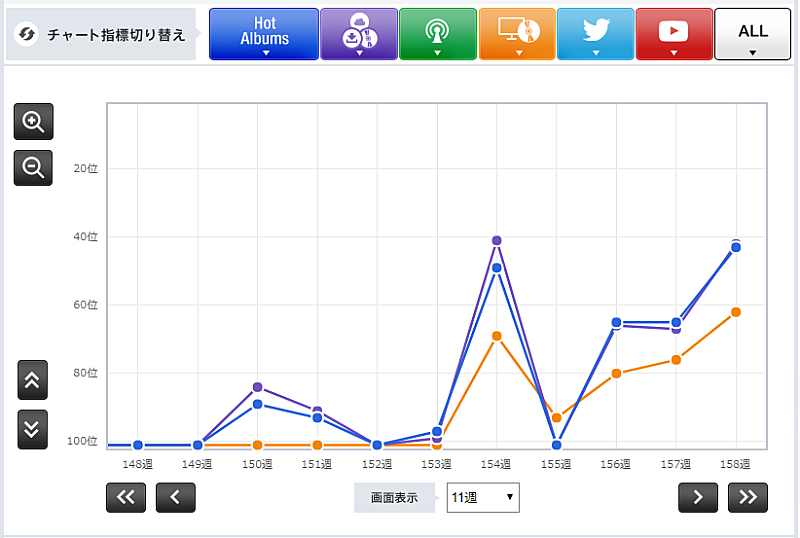Go back one week with left arrow
This screenshot has width=800, height=538.
(x=175, y=497)
